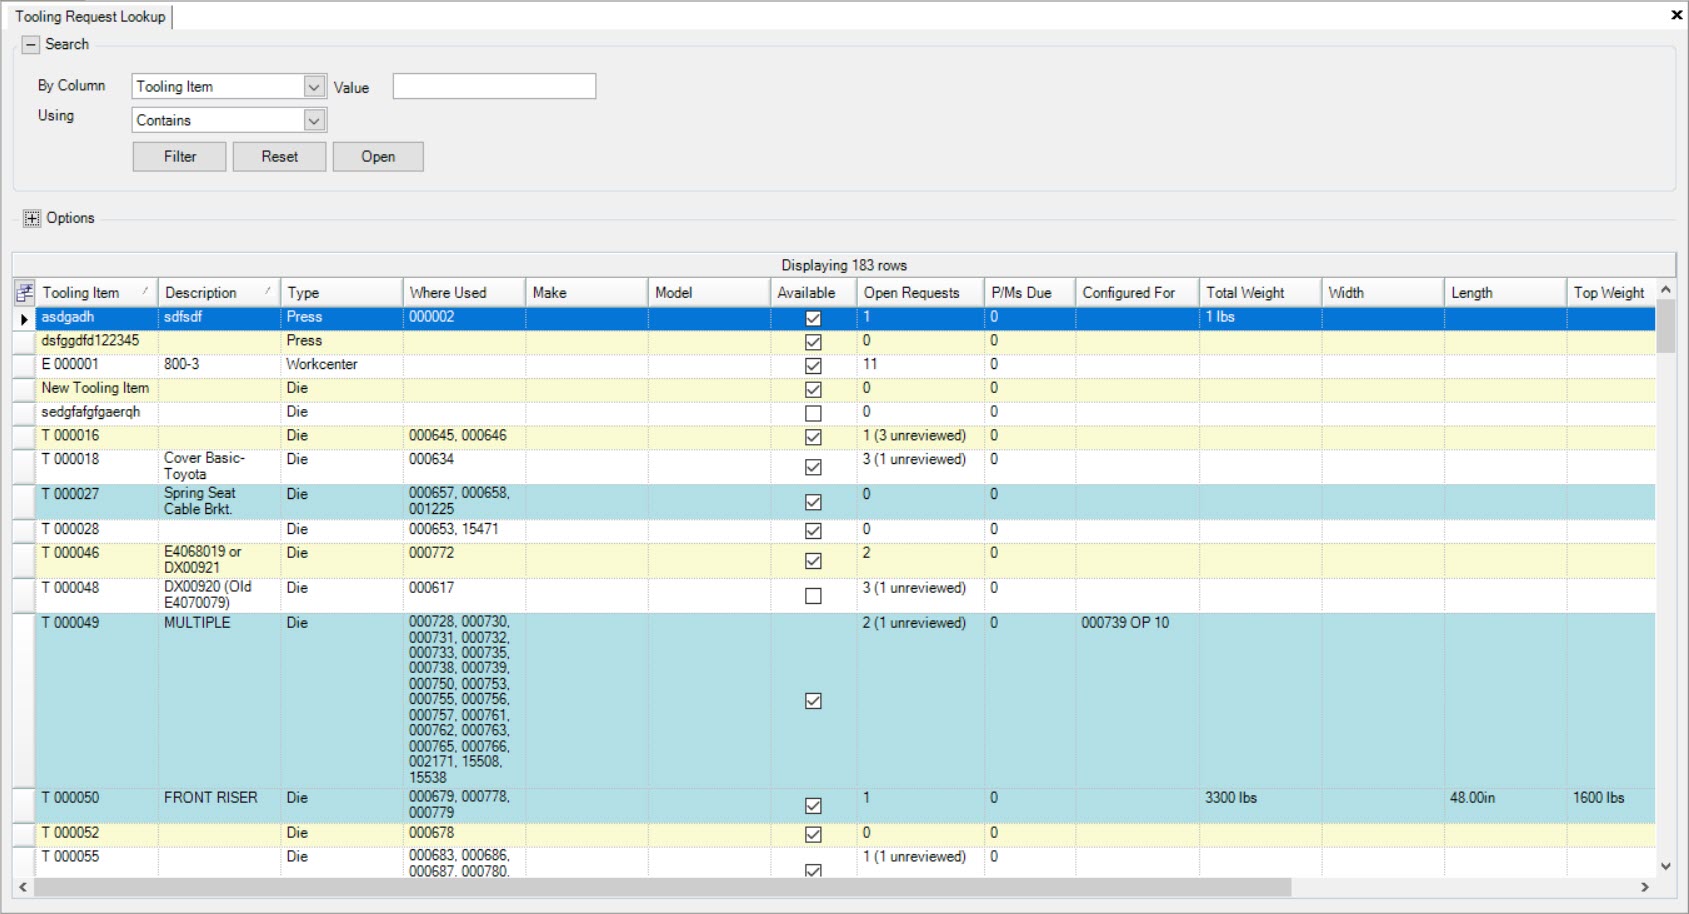This screenshot has width=1689, height=914.
Task: Sort by the Length column header
Action: tap(1506, 293)
